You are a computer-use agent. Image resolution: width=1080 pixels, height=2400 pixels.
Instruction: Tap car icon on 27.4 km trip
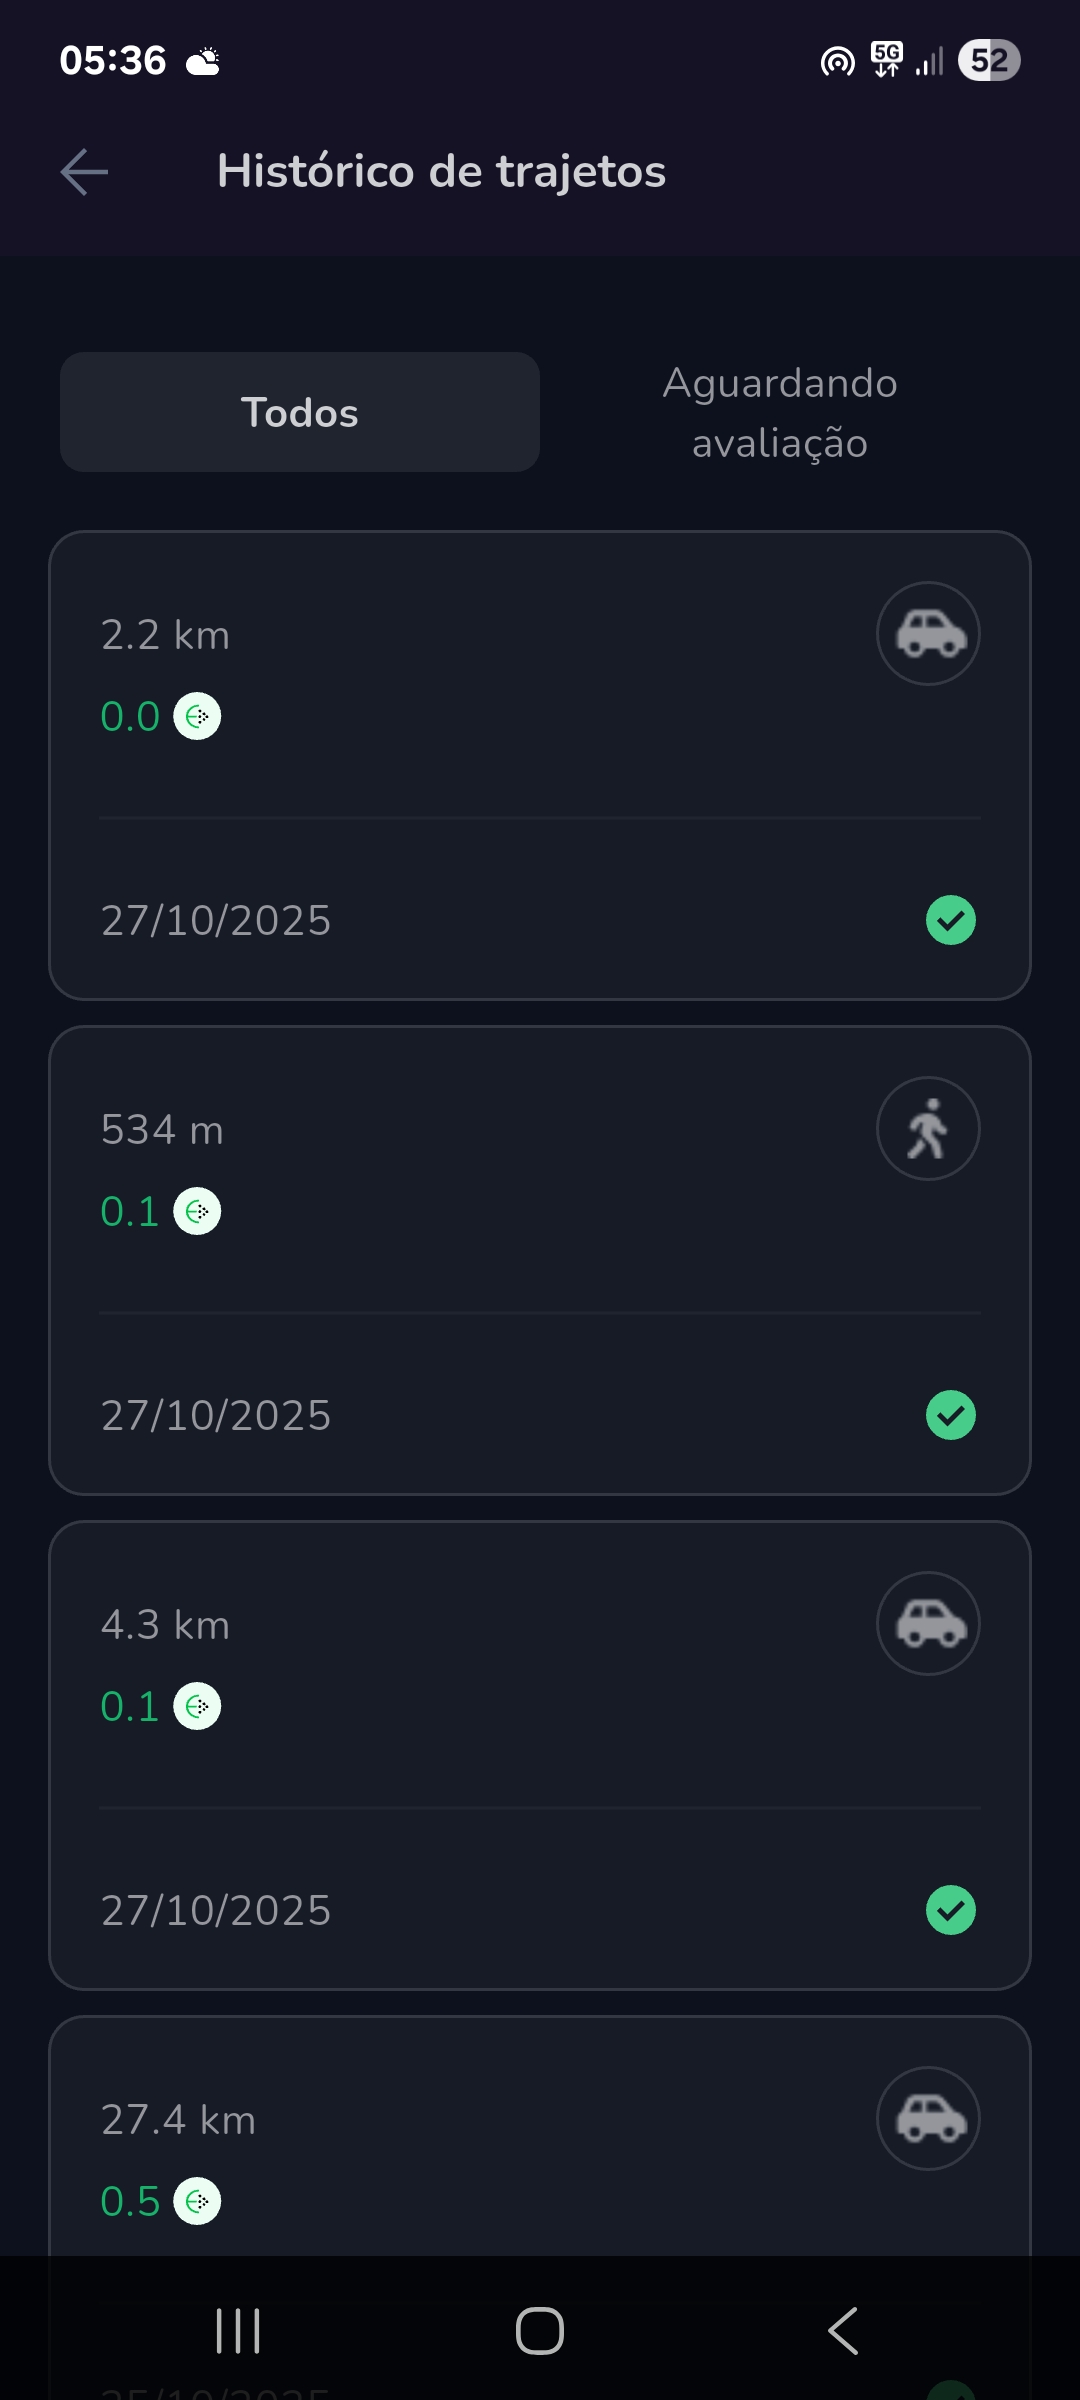pyautogui.click(x=928, y=2118)
